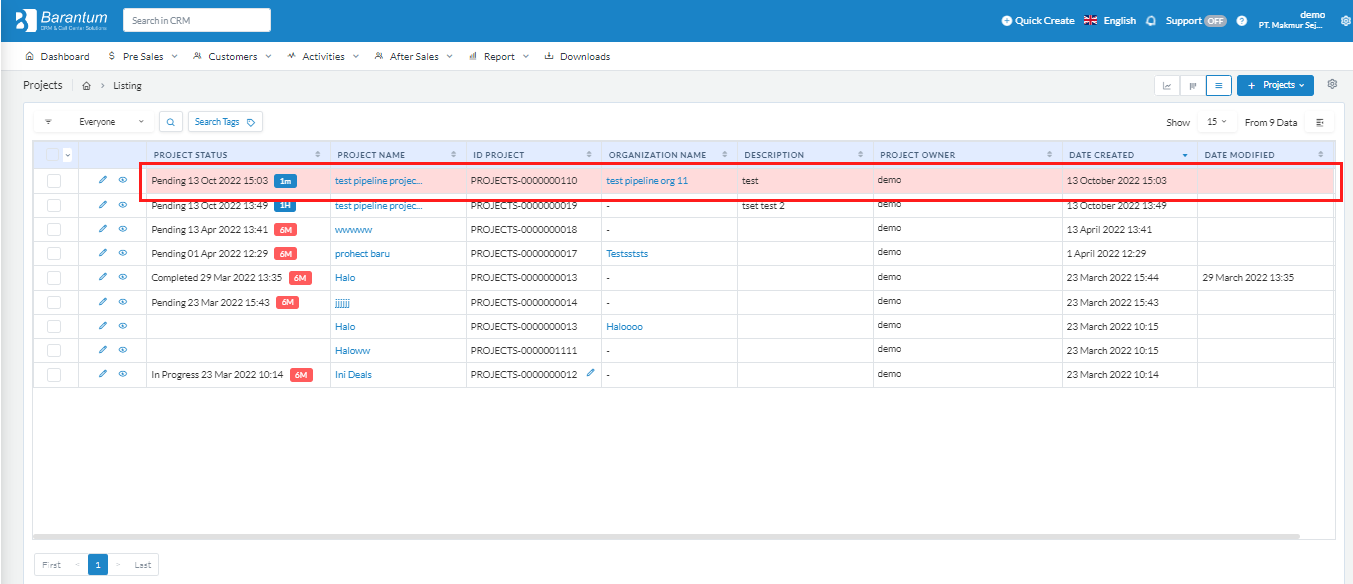Toggle the Support OFF switch
Image resolution: width=1353 pixels, height=584 pixels.
[1215, 20]
